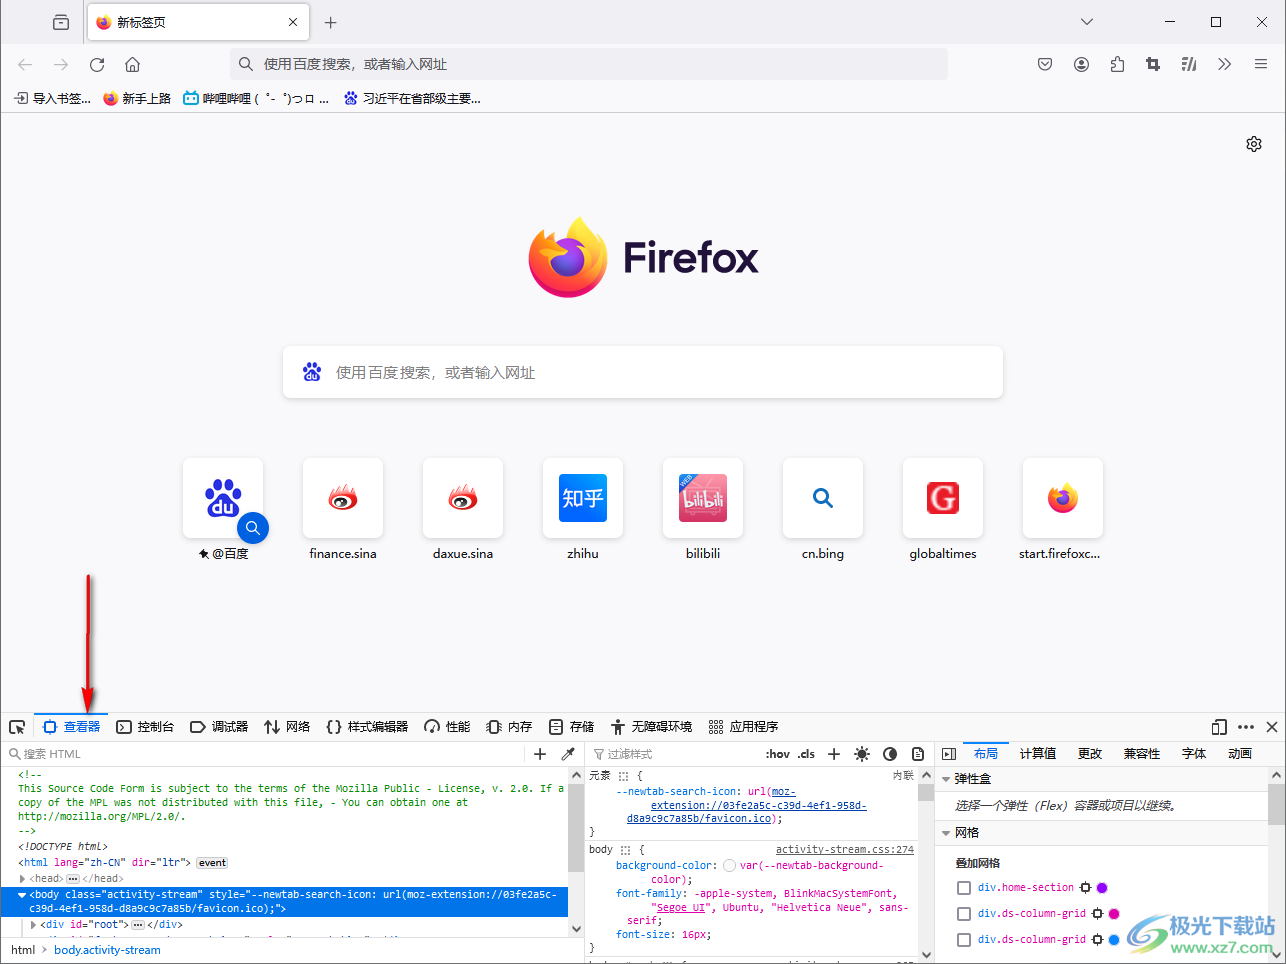This screenshot has width=1286, height=964.
Task: Highlight div.home-section grid target icon
Action: tap(1085, 888)
